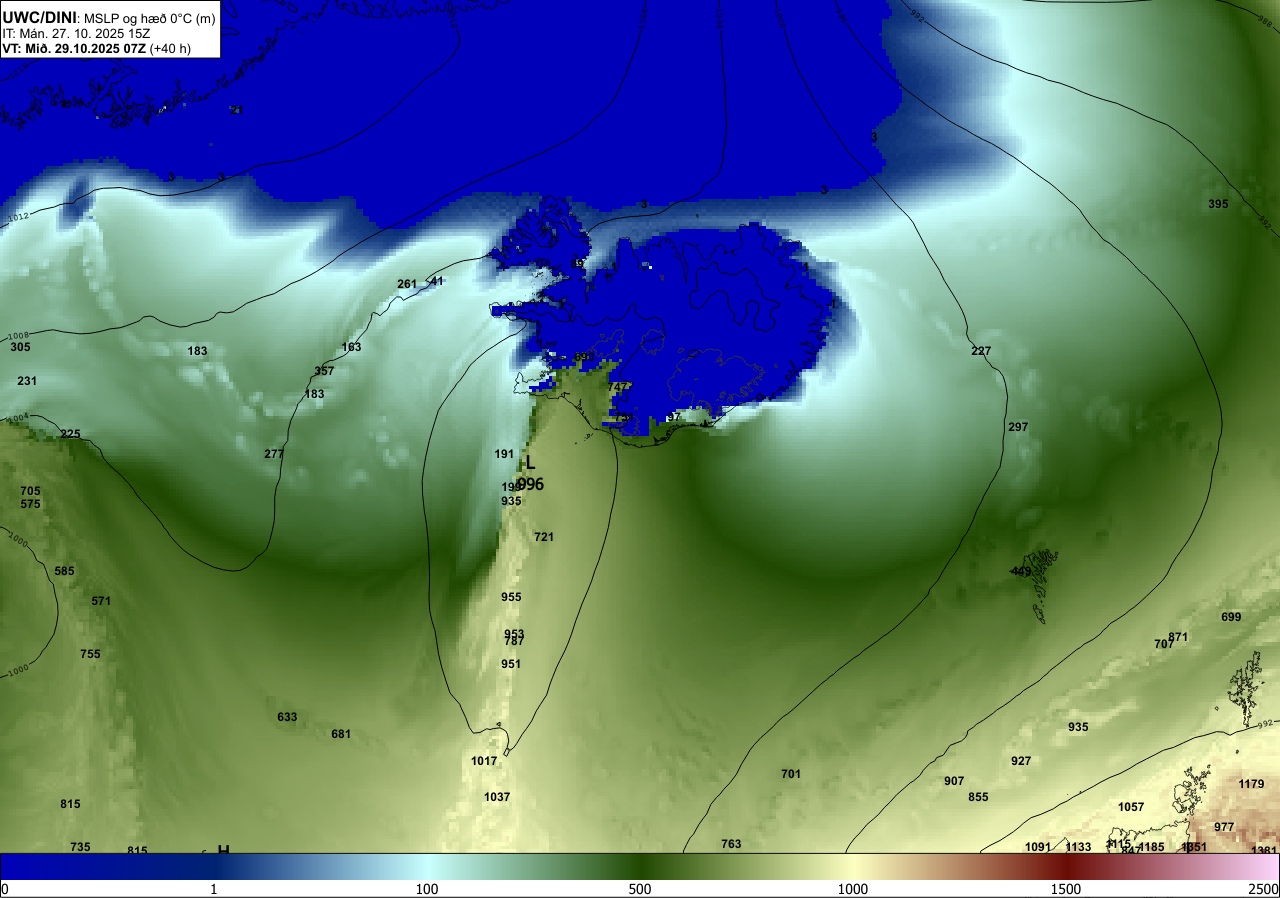Click the 1057 height value
Screen dimensions: 1280x898
click(1131, 807)
